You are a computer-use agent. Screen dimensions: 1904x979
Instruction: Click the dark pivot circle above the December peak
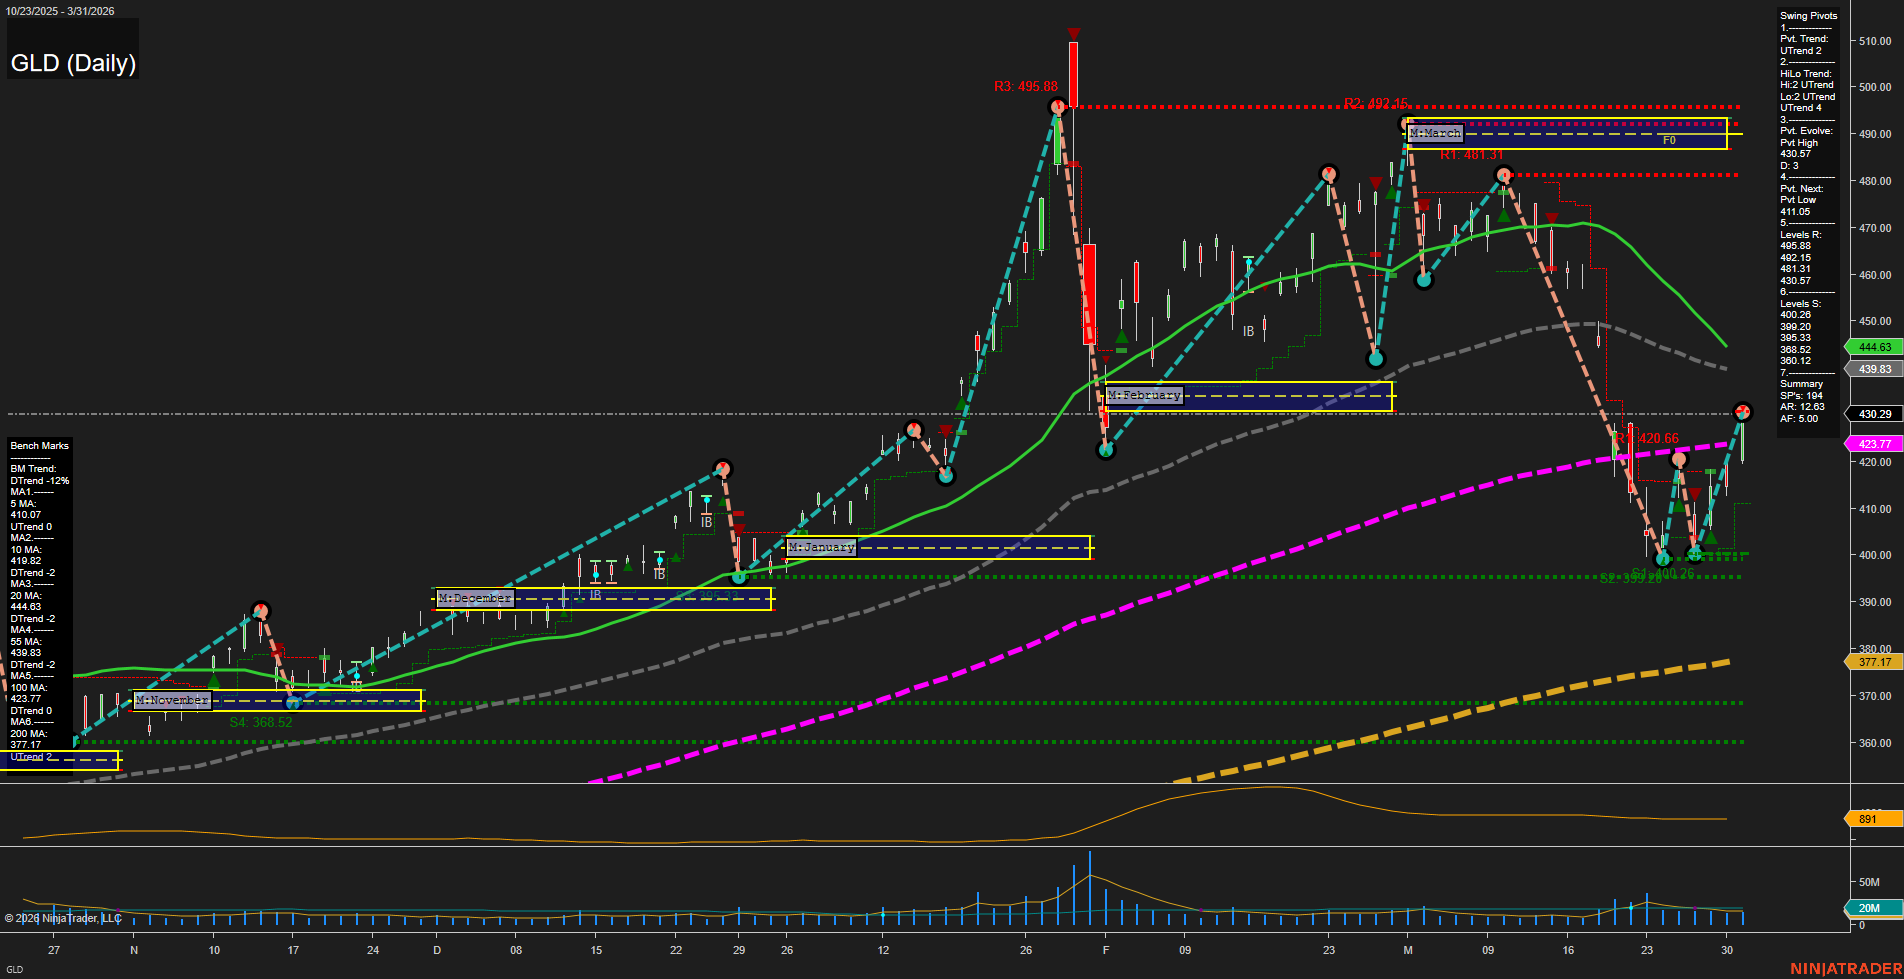(x=723, y=468)
